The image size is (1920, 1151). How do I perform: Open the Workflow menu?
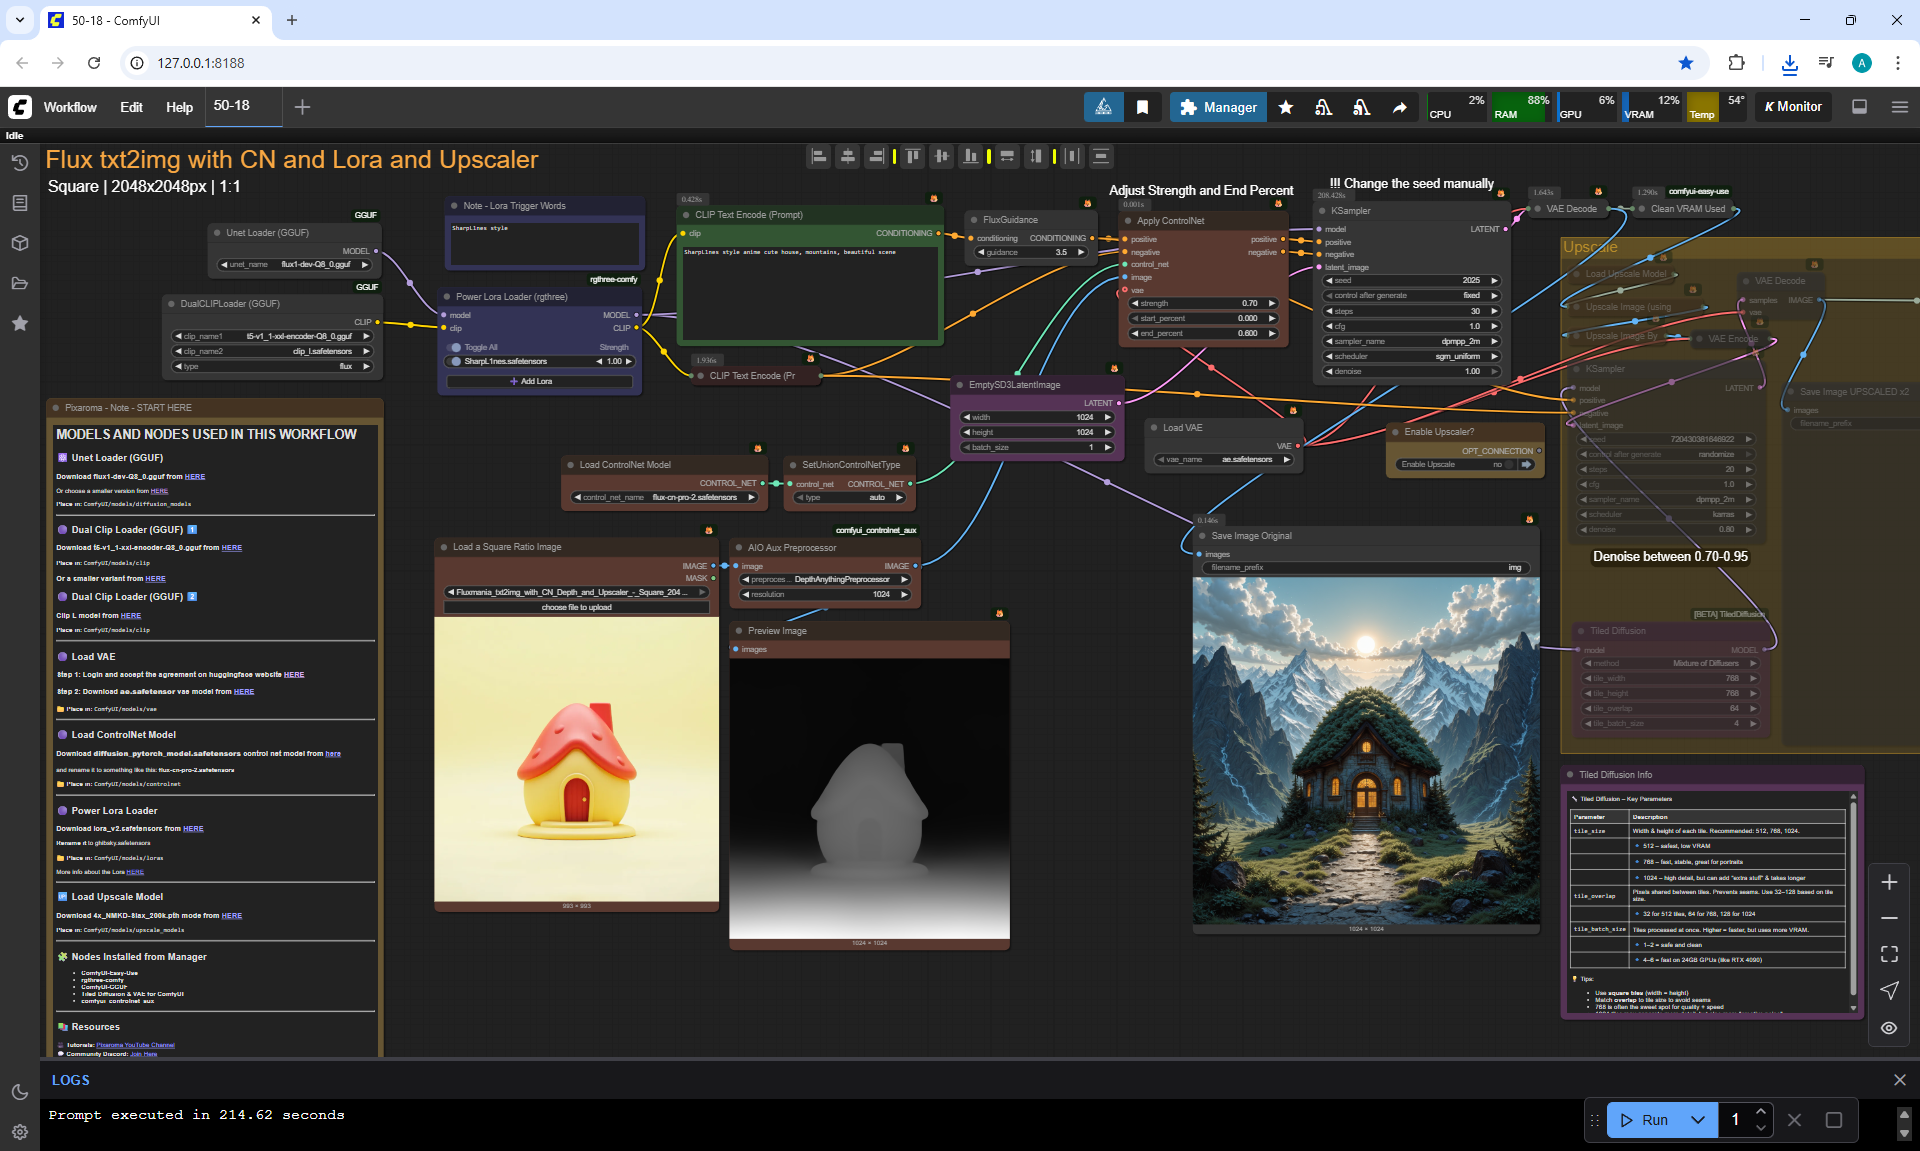point(70,107)
